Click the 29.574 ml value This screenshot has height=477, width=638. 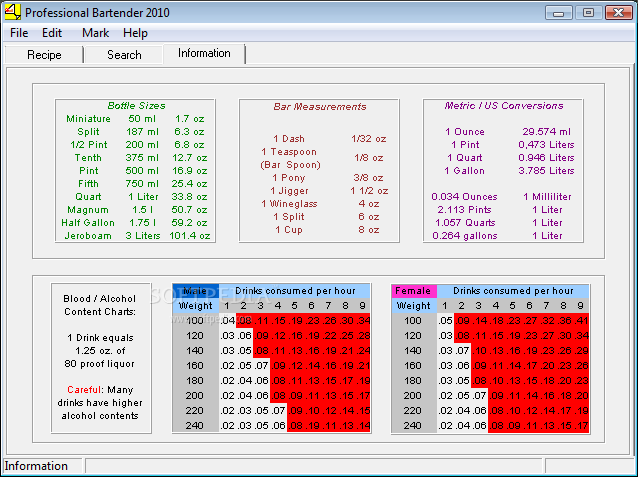coord(546,132)
